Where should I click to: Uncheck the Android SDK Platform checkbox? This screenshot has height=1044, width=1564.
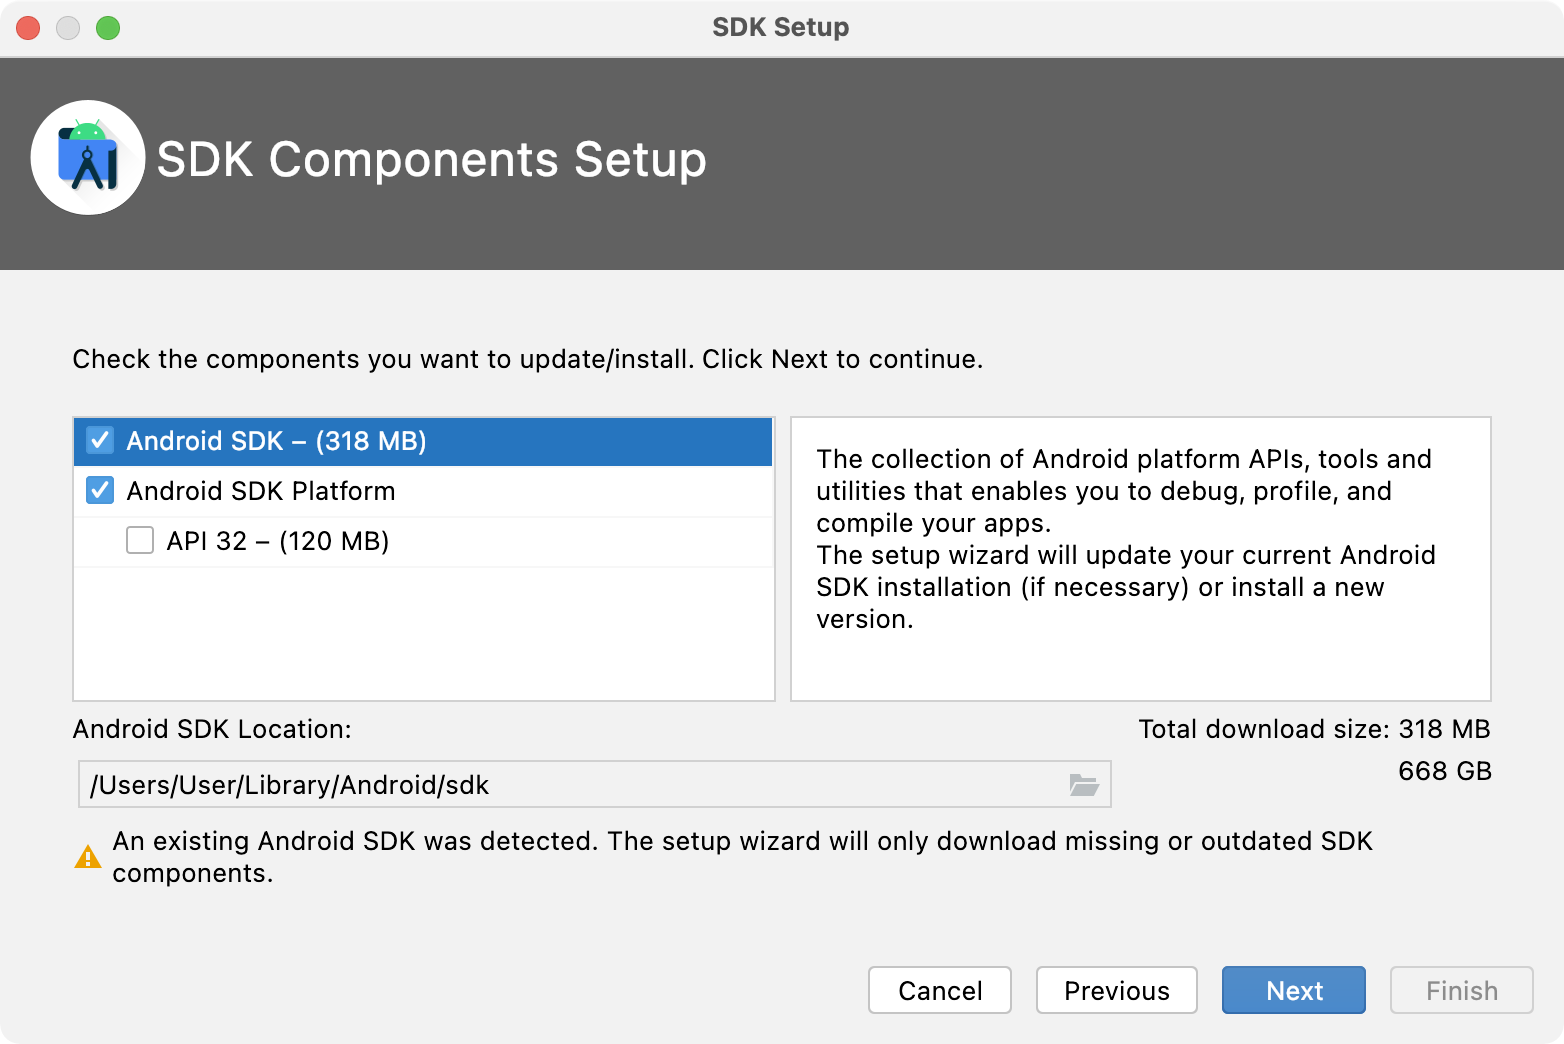100,491
